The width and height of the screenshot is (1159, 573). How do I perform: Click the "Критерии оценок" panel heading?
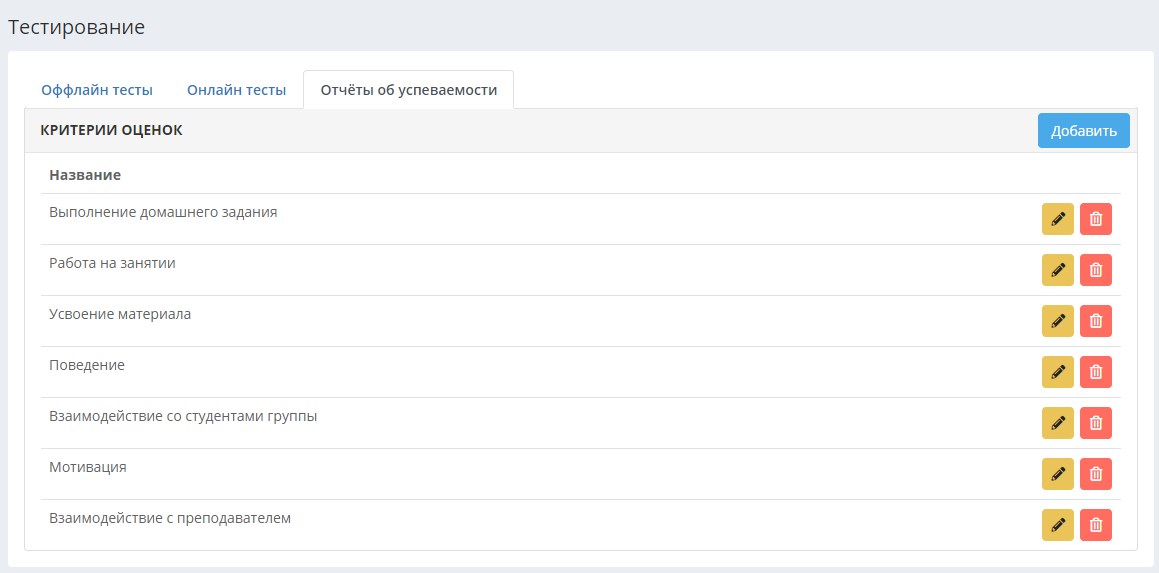pos(111,130)
